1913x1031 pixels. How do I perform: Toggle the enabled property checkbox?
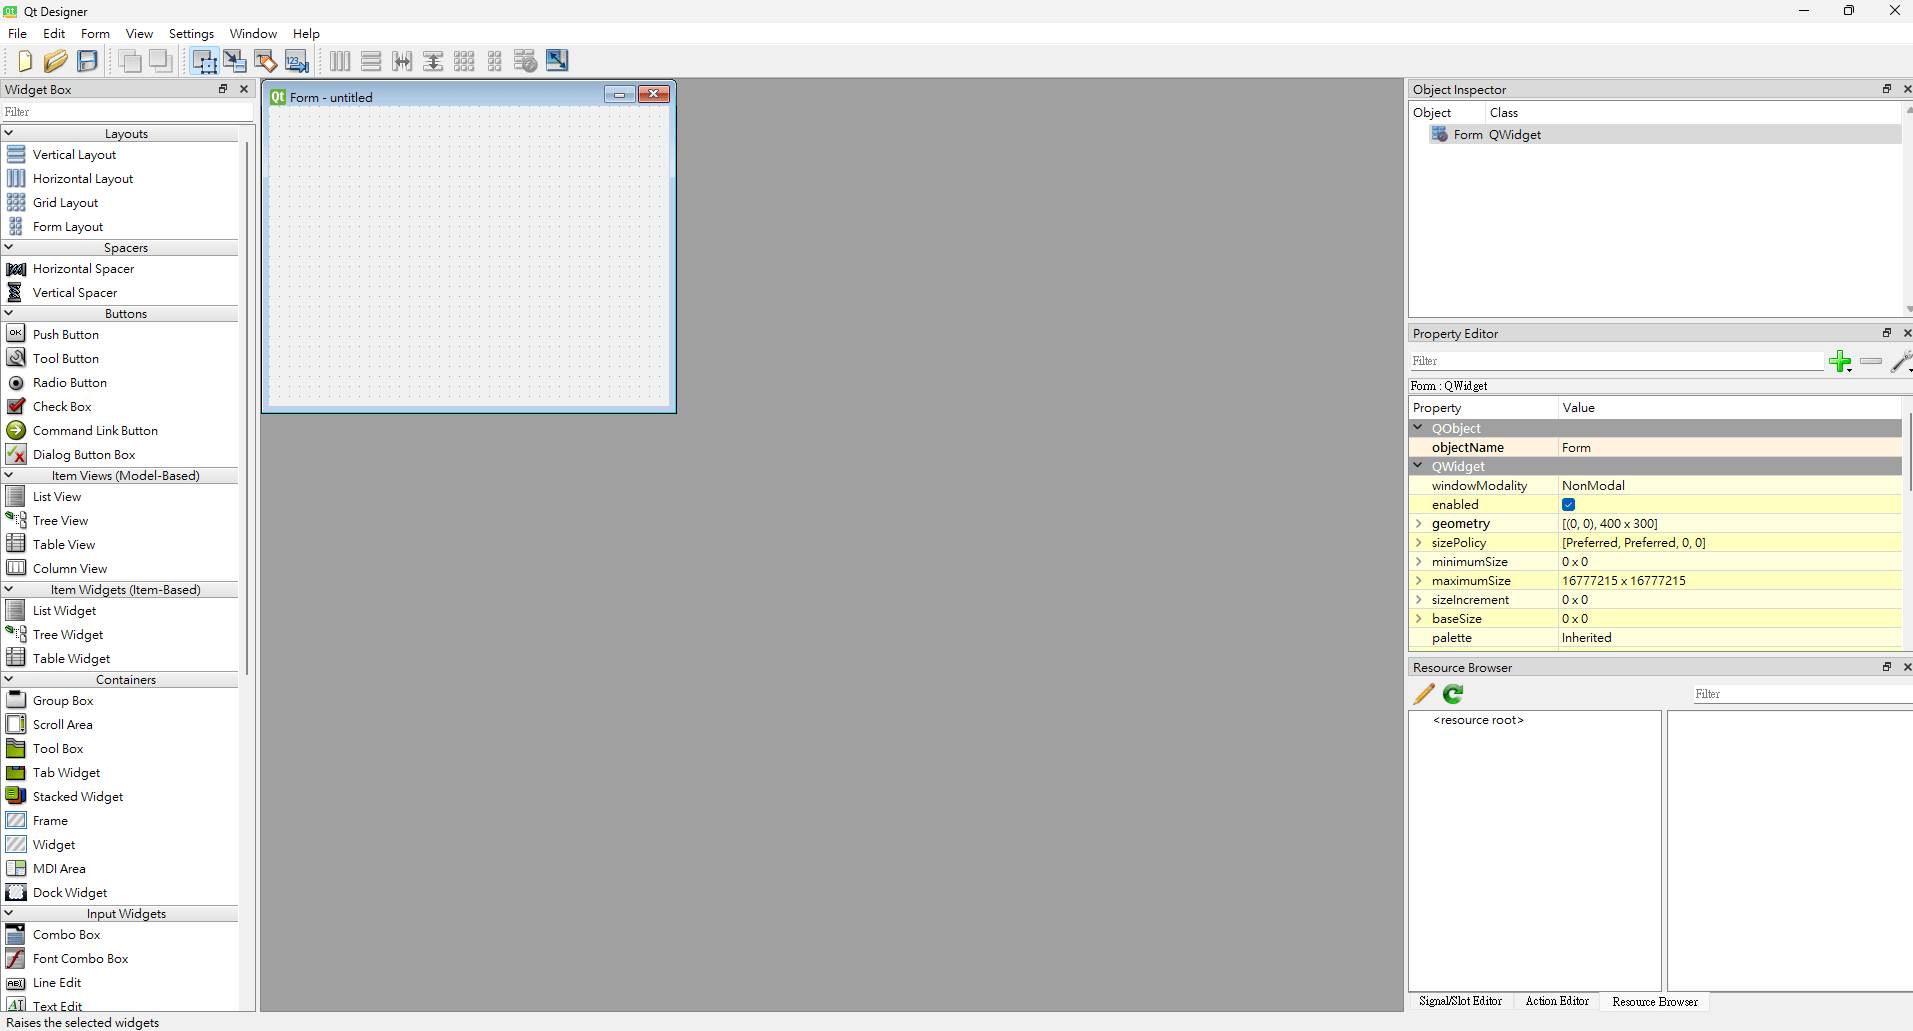coord(1568,505)
